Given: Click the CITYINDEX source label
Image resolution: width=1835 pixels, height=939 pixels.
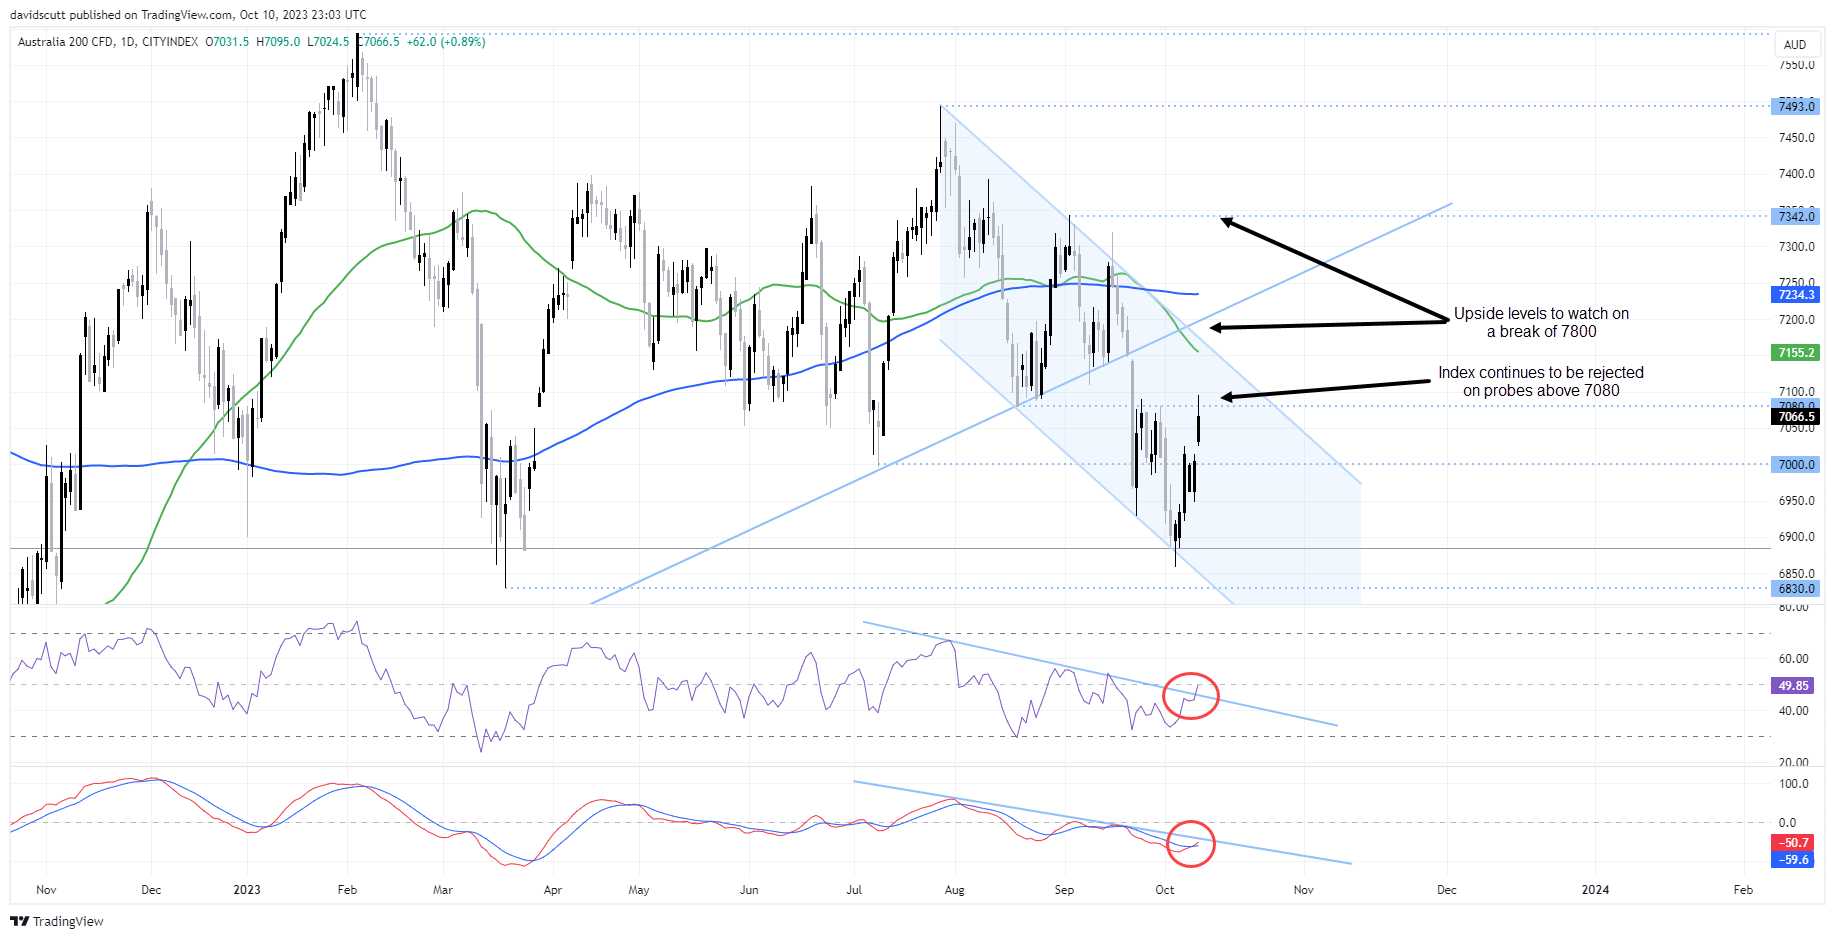Looking at the screenshot, I should click(x=170, y=42).
